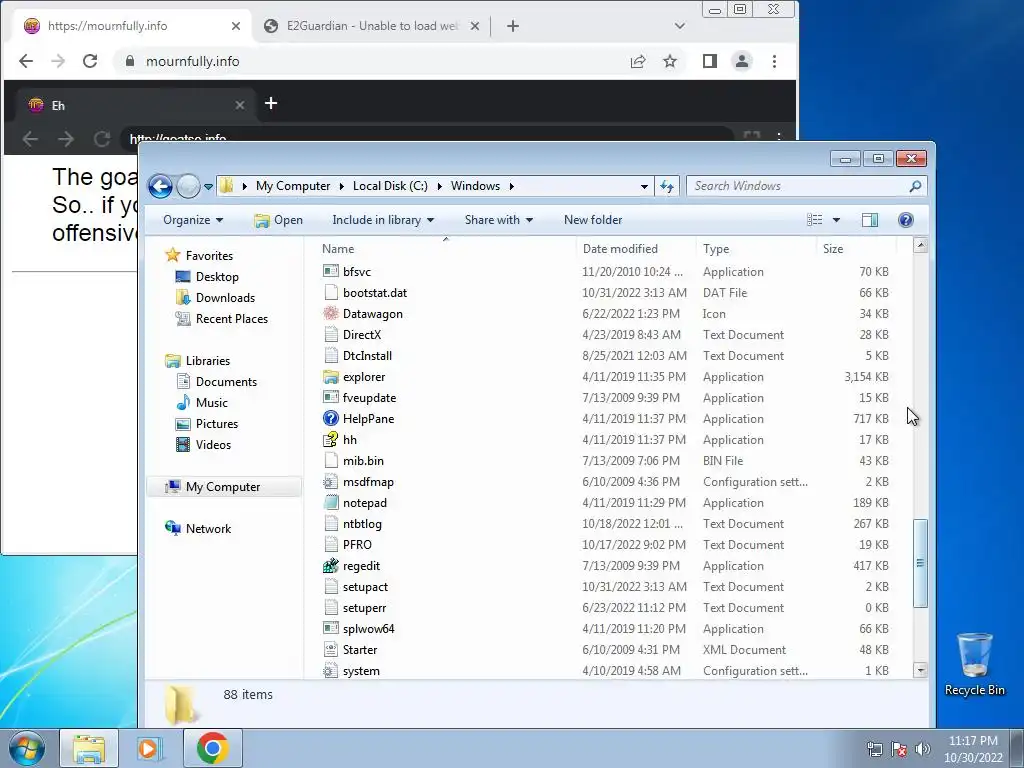Click the file list scrollbar thumb
The width and height of the screenshot is (1024, 768).
[920, 563]
